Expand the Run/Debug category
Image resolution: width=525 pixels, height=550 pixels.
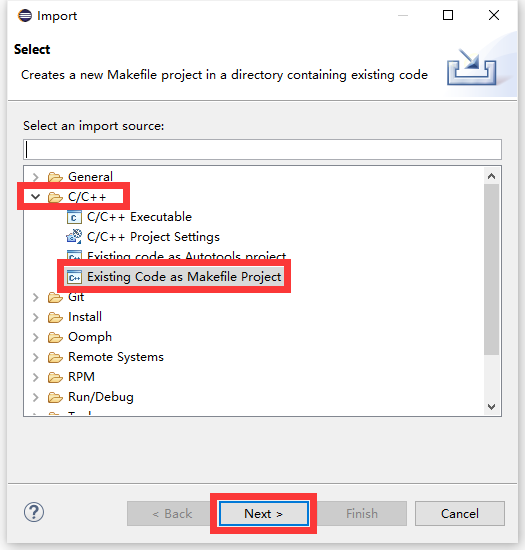coord(35,397)
